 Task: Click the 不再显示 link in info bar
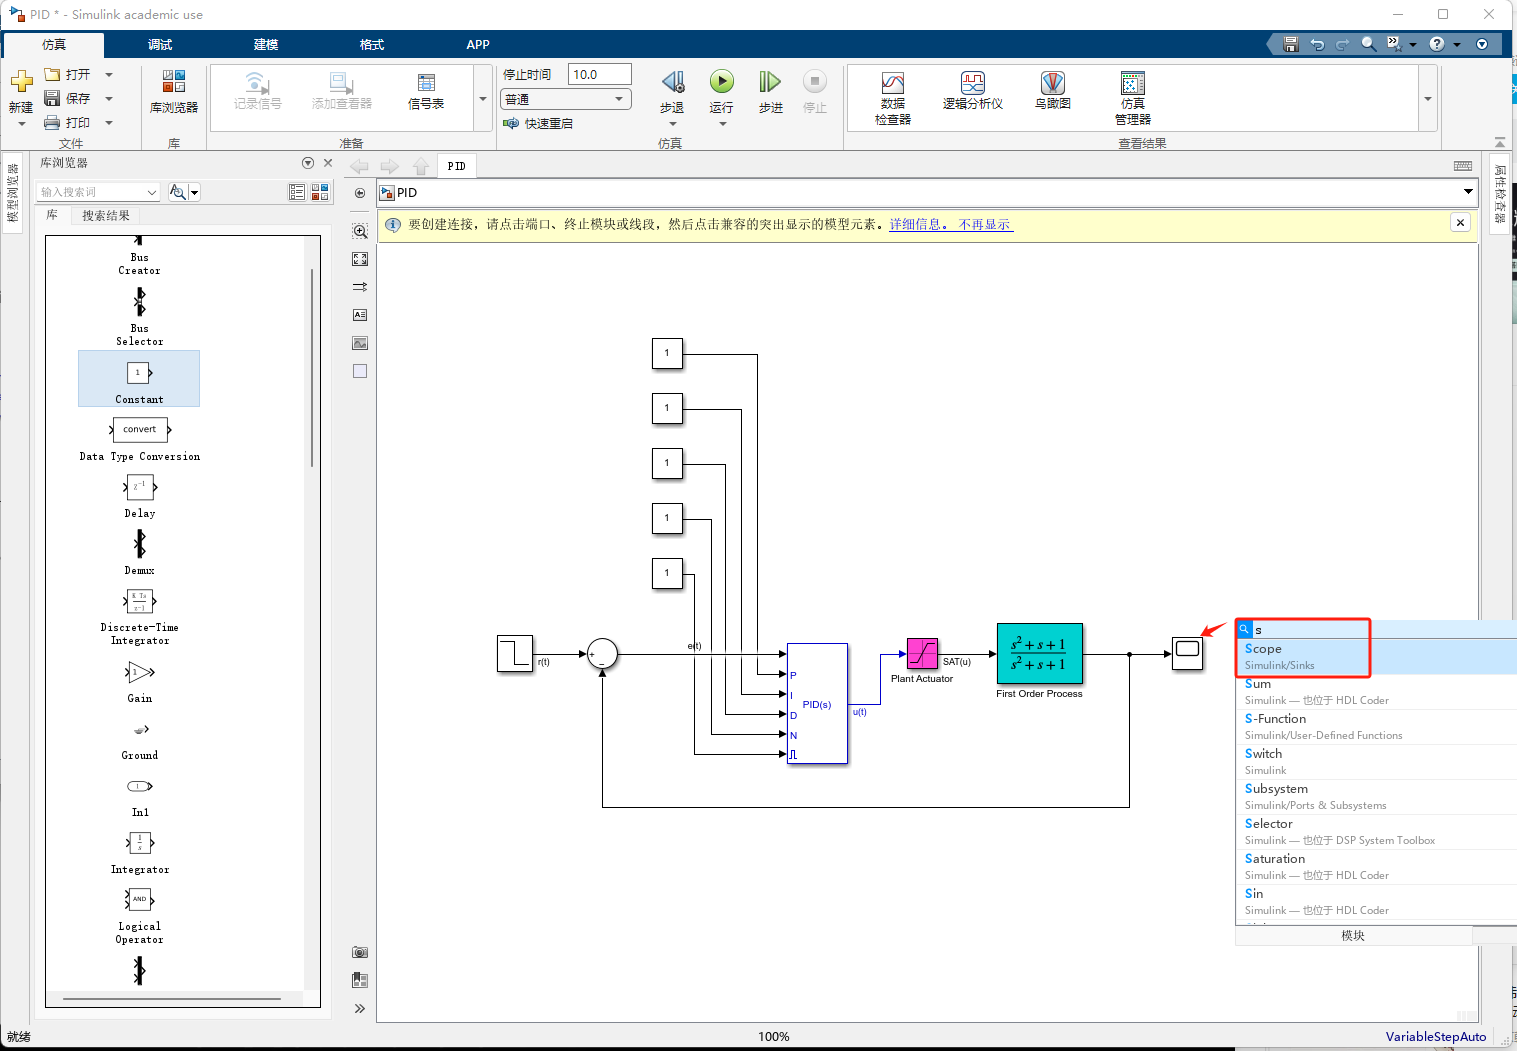coord(985,225)
